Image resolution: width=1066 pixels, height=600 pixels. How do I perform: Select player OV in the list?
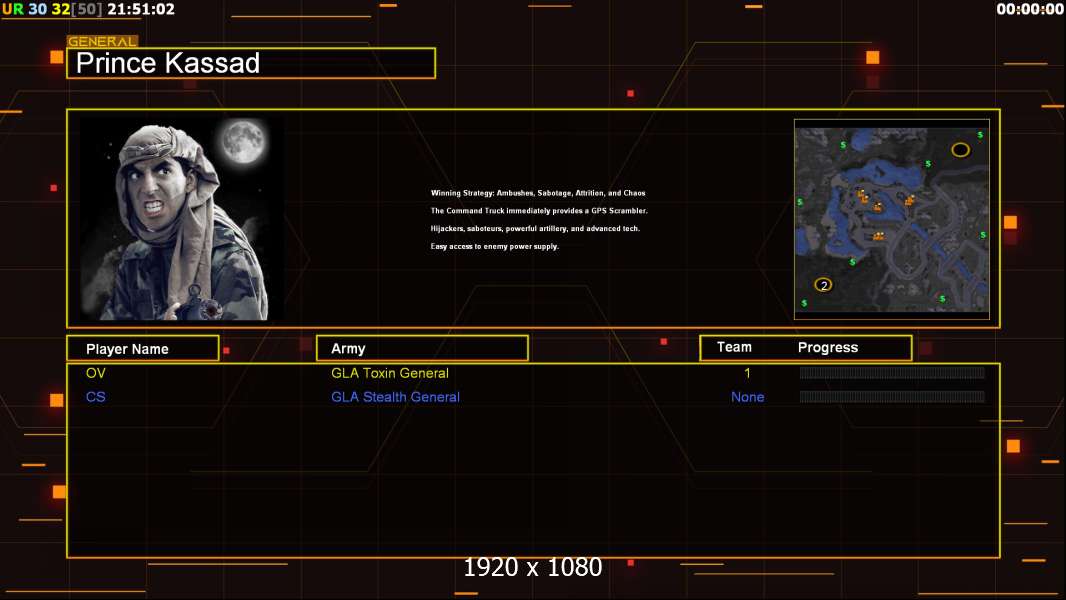pos(96,373)
